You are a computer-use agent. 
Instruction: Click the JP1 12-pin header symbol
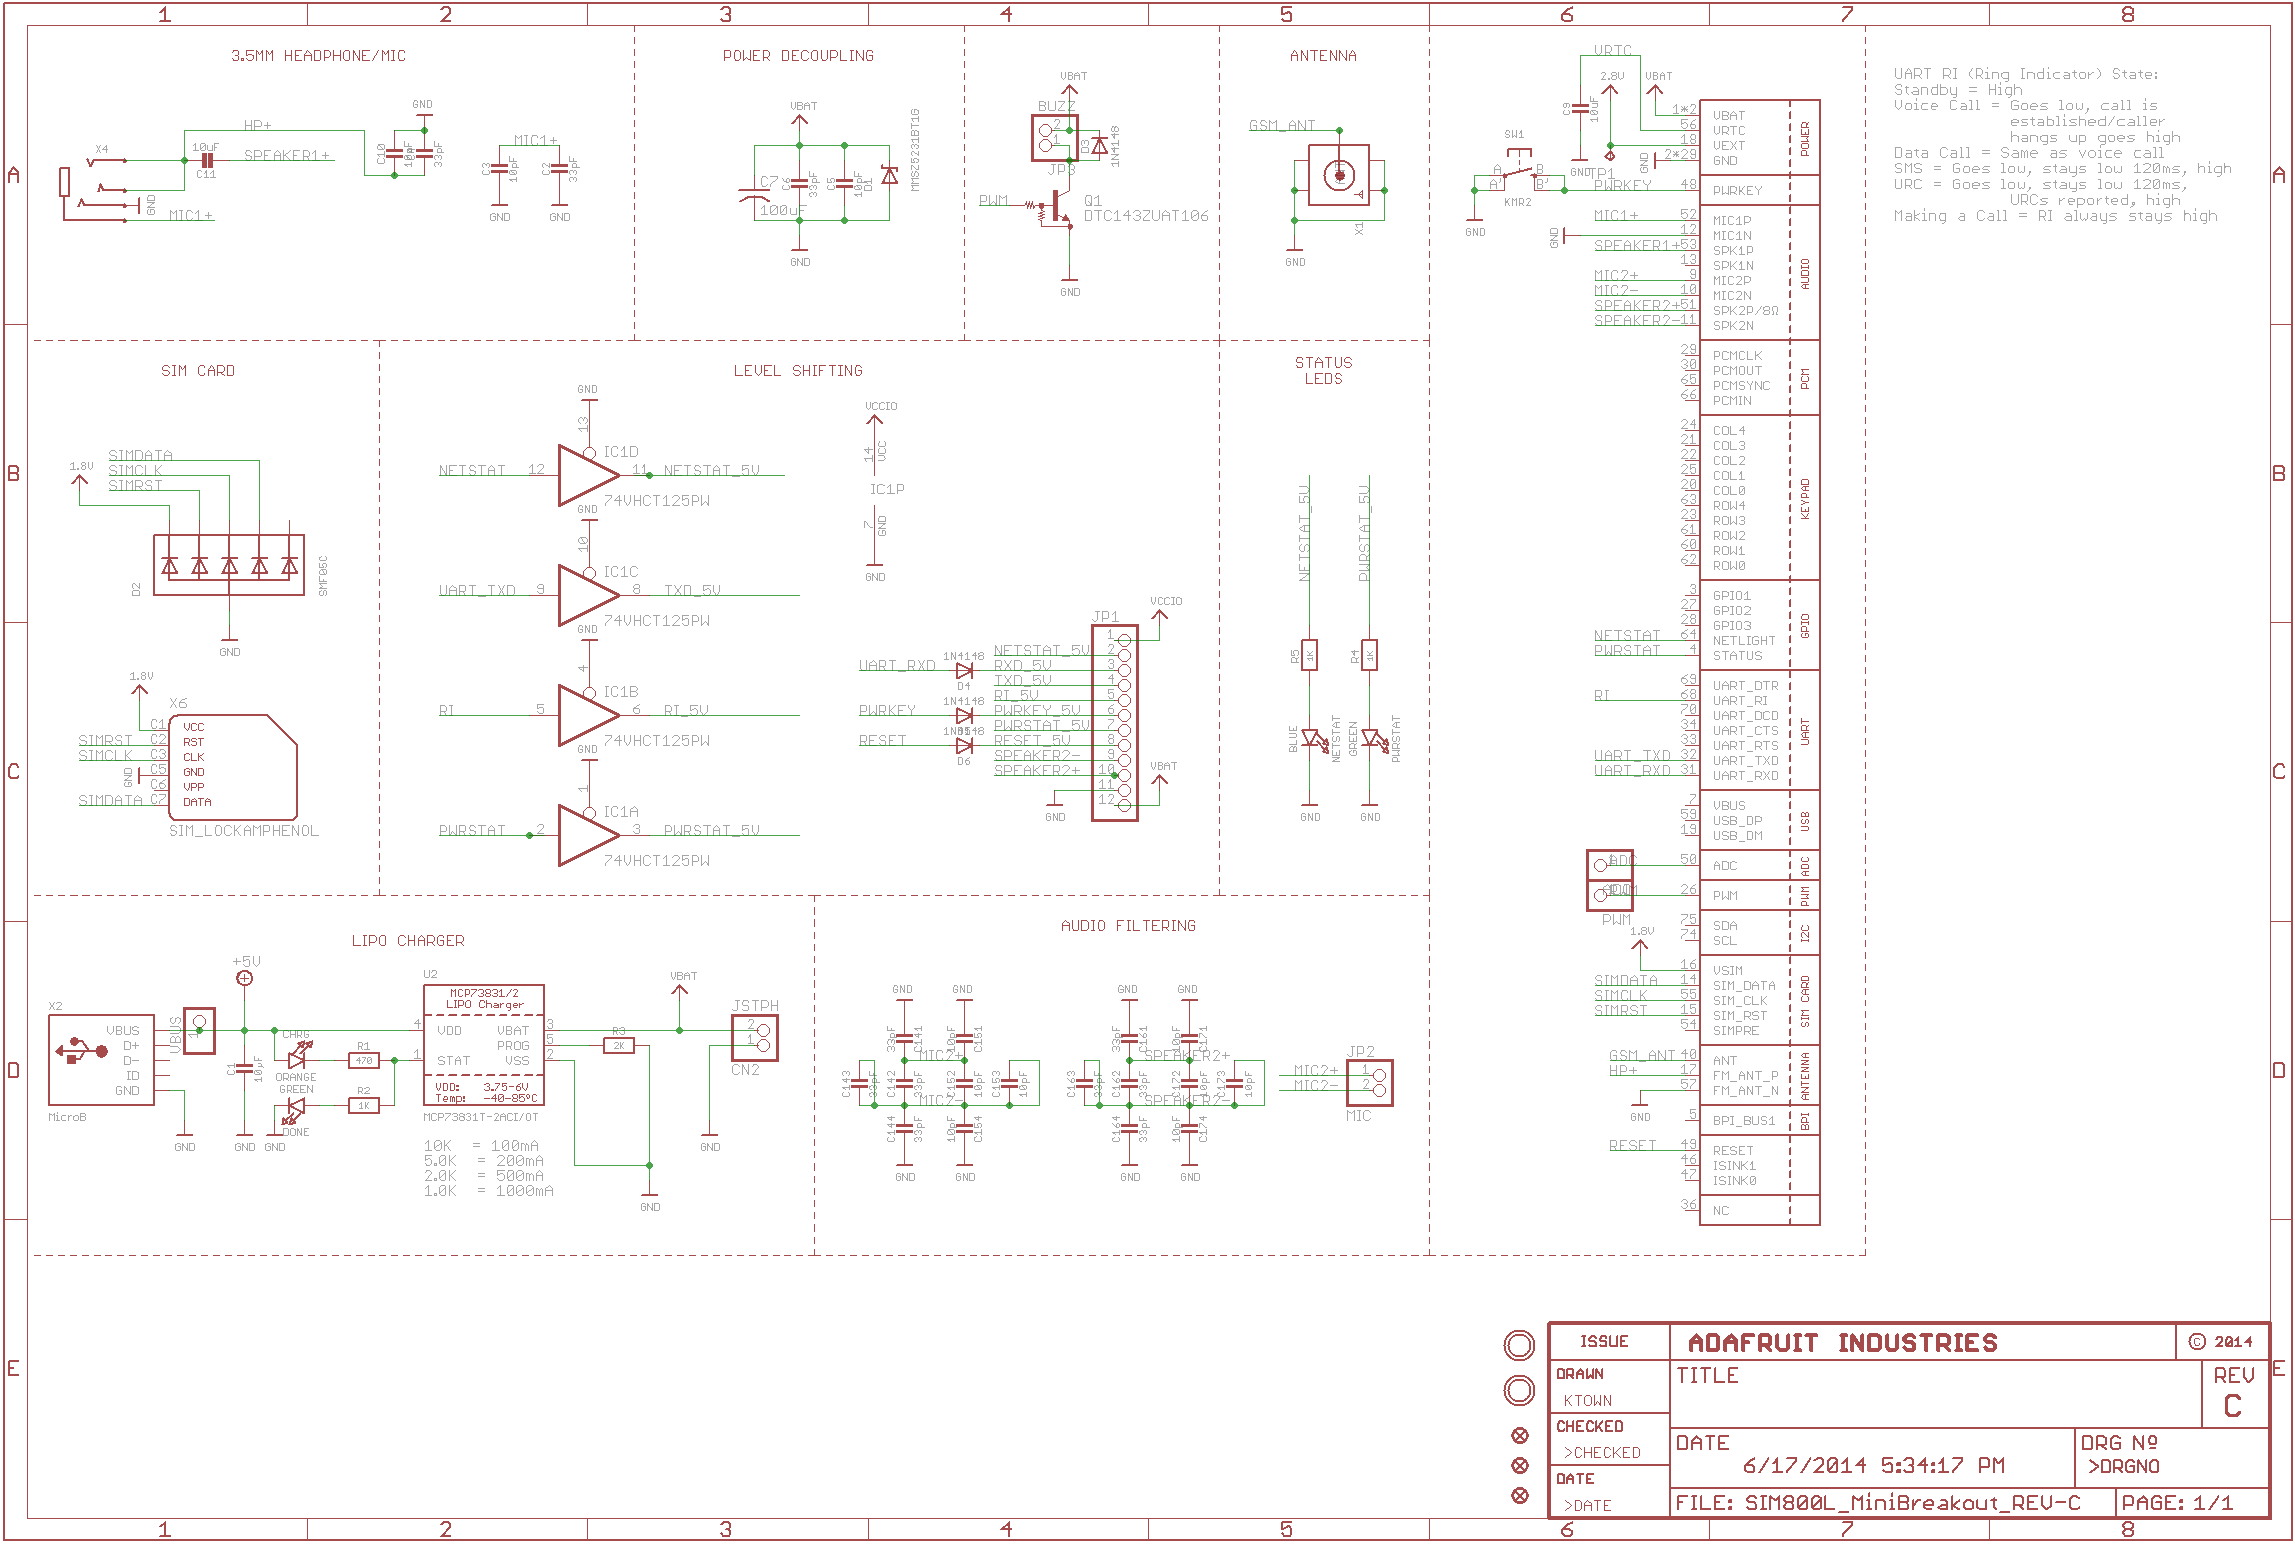(1115, 722)
